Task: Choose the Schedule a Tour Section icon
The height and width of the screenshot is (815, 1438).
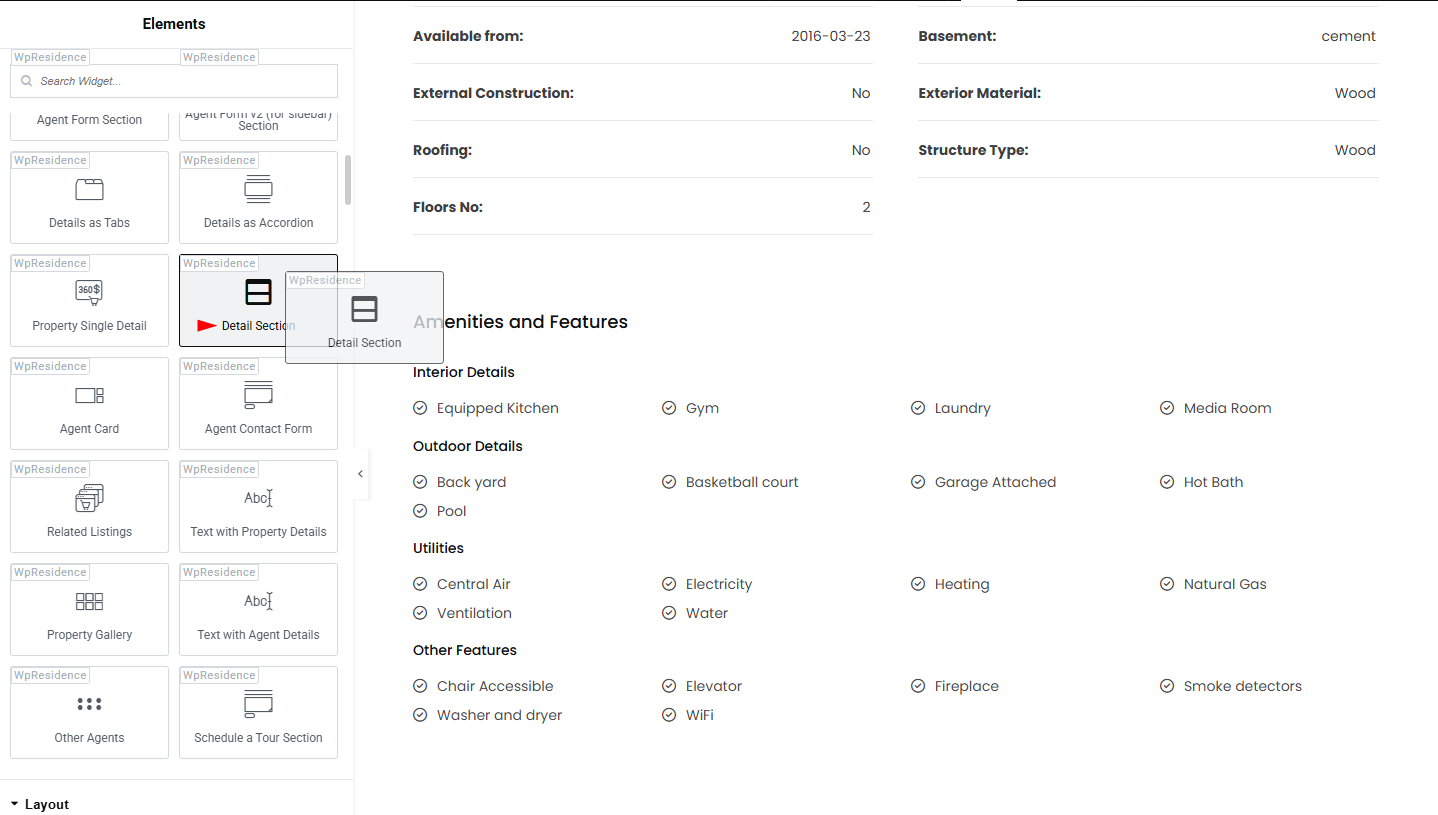Action: point(258,704)
